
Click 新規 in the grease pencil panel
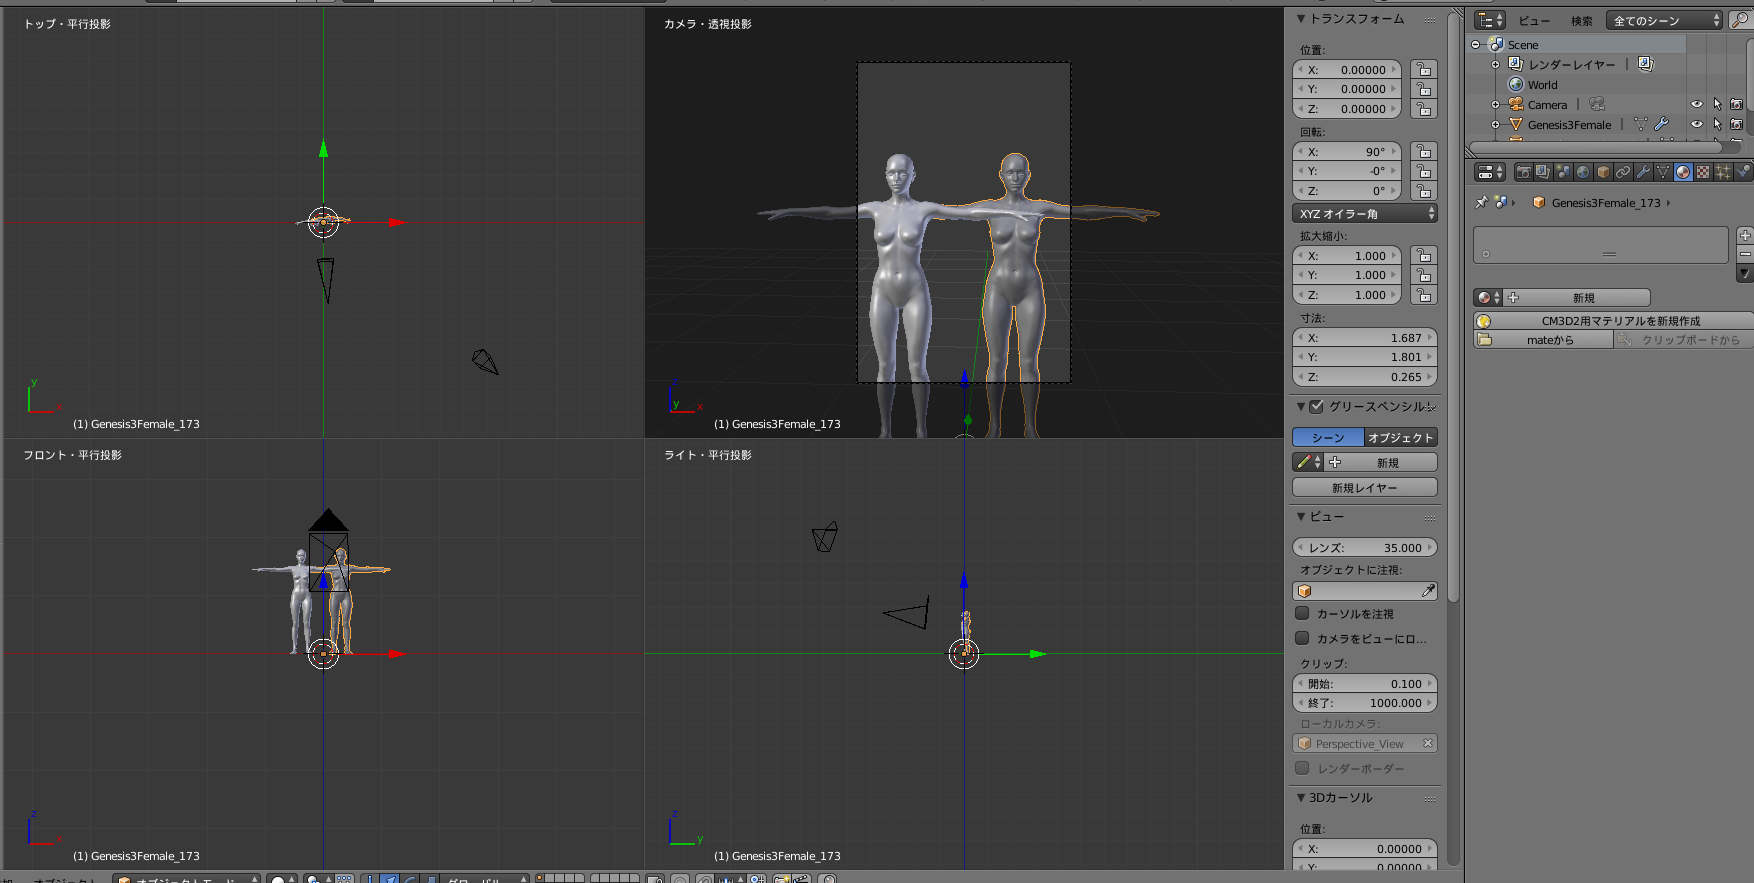coord(1381,462)
